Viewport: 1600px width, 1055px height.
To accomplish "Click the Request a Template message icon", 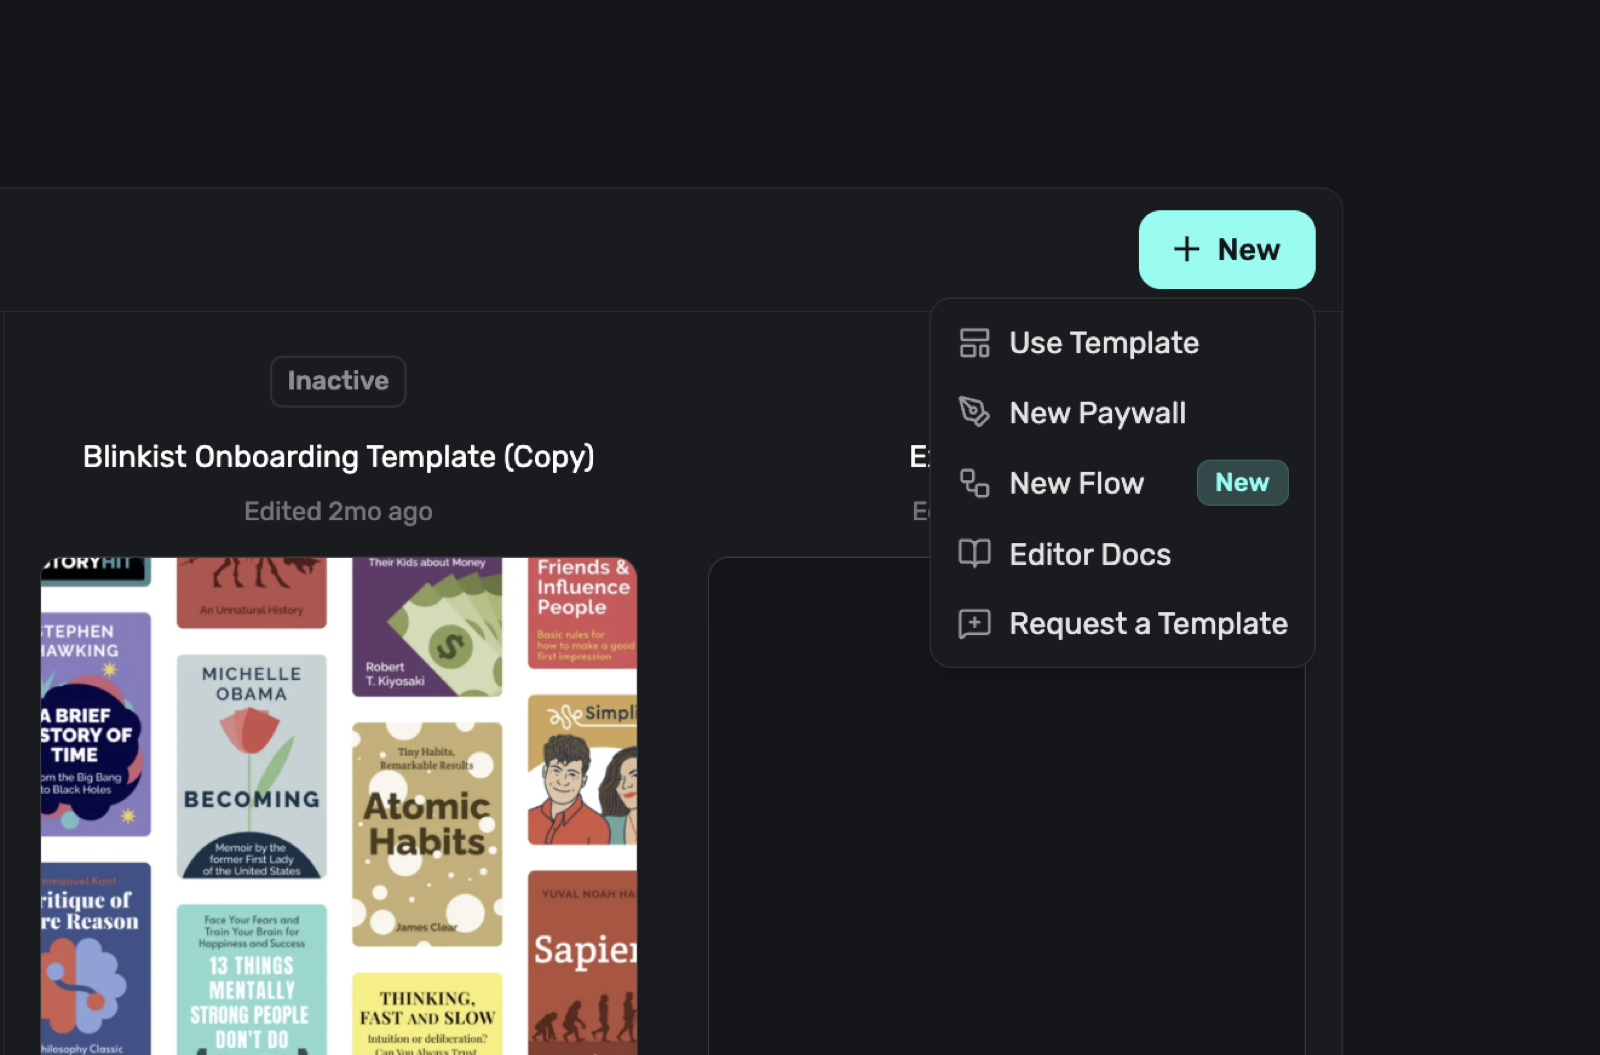I will 974,624.
